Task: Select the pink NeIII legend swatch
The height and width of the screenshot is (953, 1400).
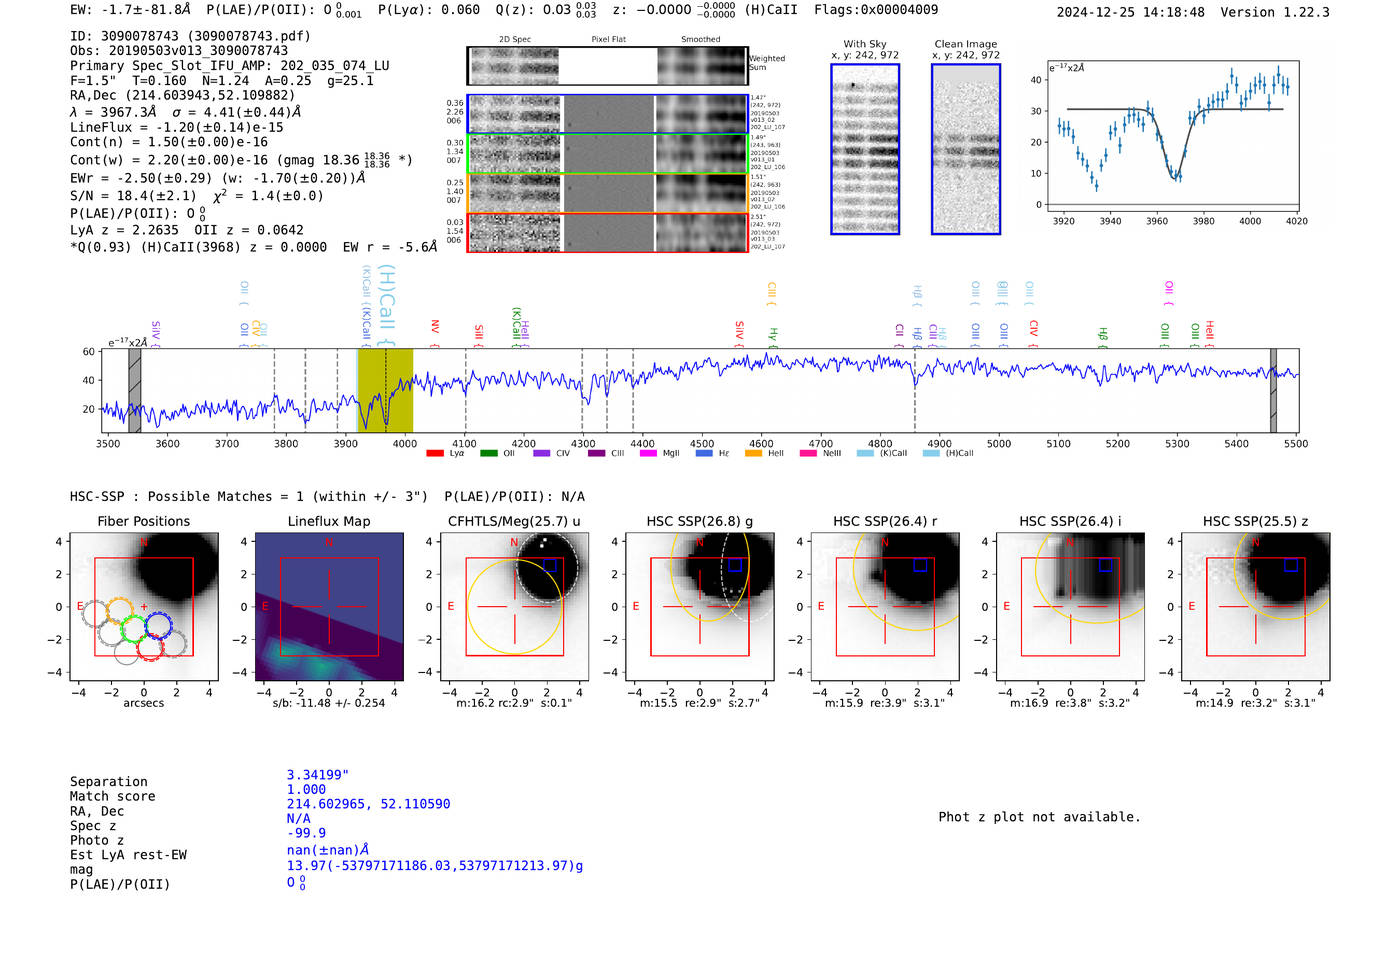Action: (808, 453)
